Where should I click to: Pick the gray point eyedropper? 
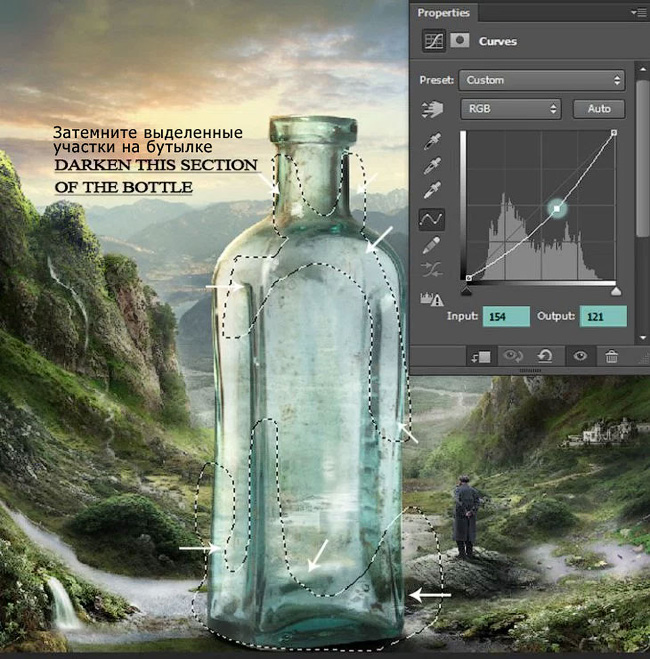[432, 166]
